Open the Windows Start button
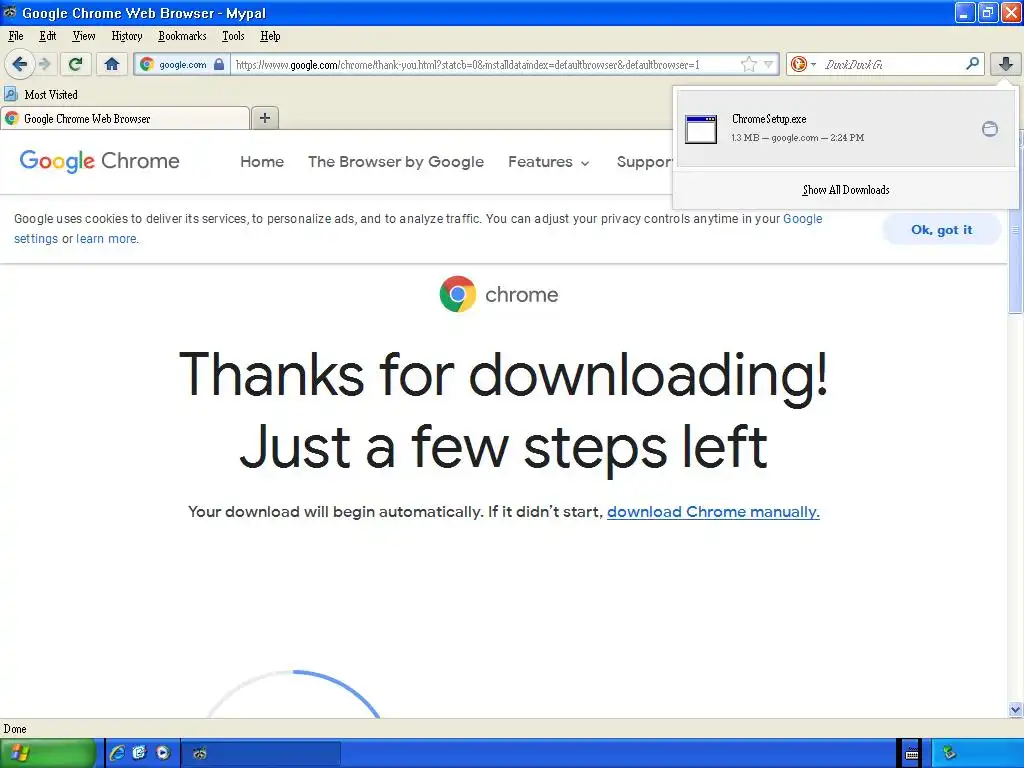 48,753
